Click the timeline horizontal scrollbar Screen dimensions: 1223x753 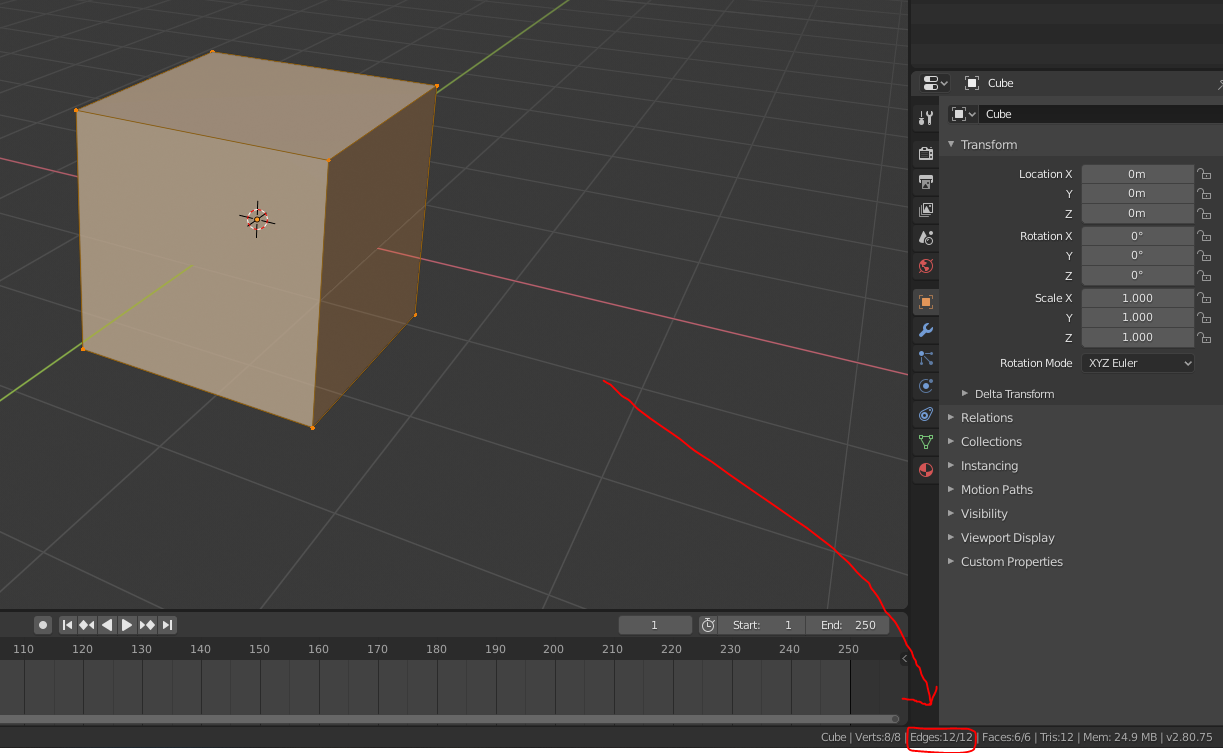[x=448, y=718]
